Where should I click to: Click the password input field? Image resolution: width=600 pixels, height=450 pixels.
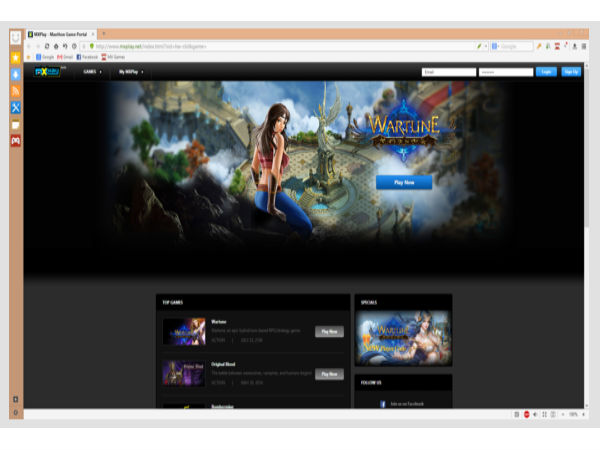pyautogui.click(x=506, y=72)
